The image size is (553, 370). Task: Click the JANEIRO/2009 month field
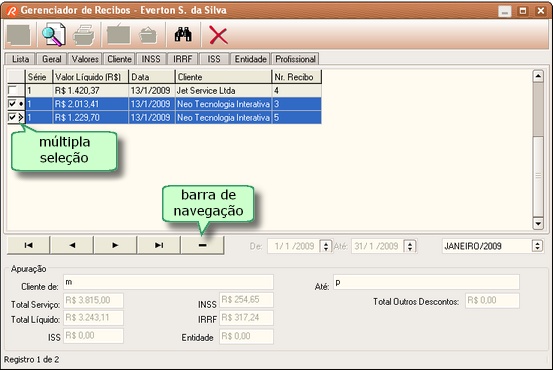487,246
